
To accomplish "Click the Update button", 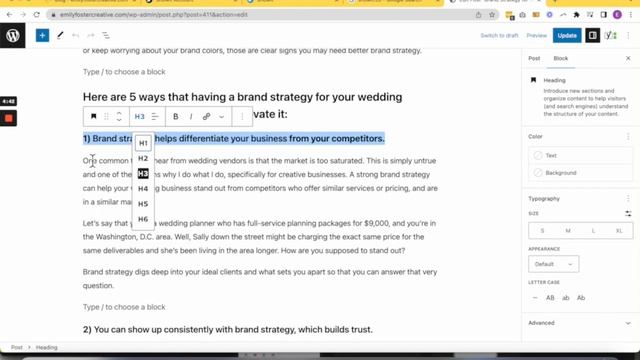I will (x=567, y=36).
